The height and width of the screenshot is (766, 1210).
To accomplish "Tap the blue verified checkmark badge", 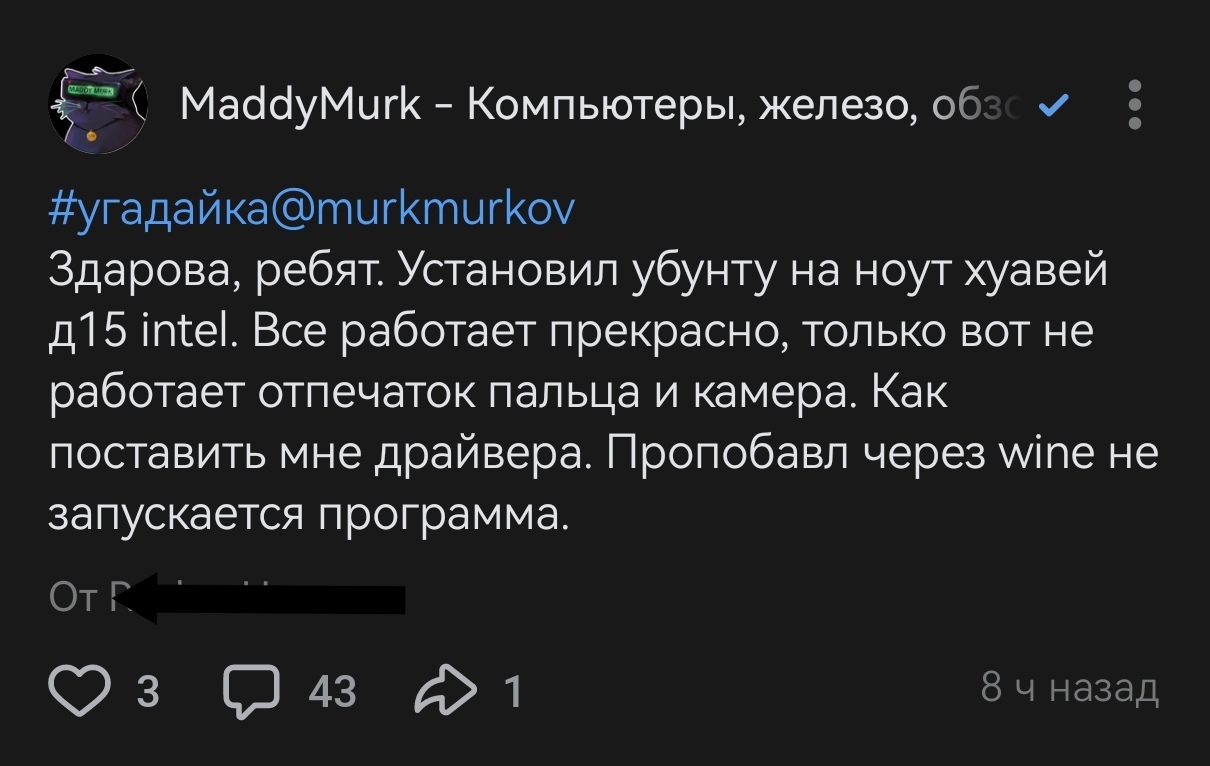I will (x=1053, y=104).
